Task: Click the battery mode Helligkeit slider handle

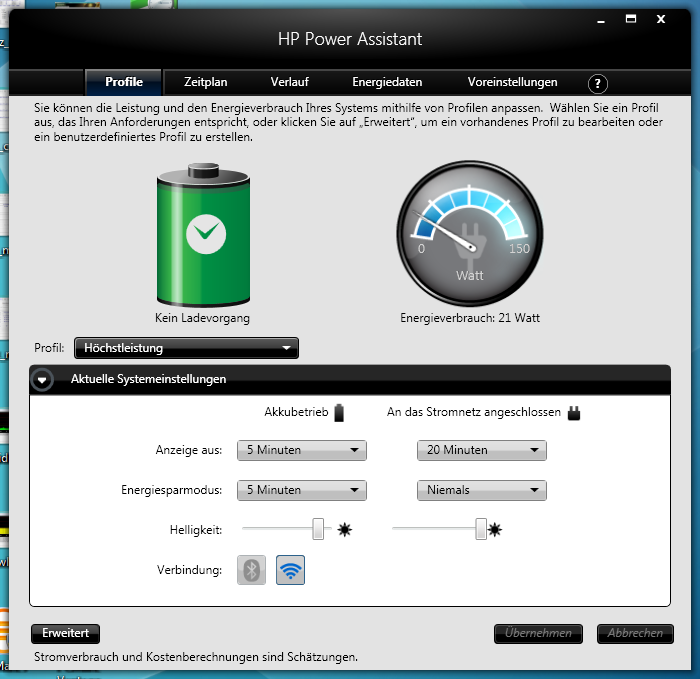Action: point(318,529)
